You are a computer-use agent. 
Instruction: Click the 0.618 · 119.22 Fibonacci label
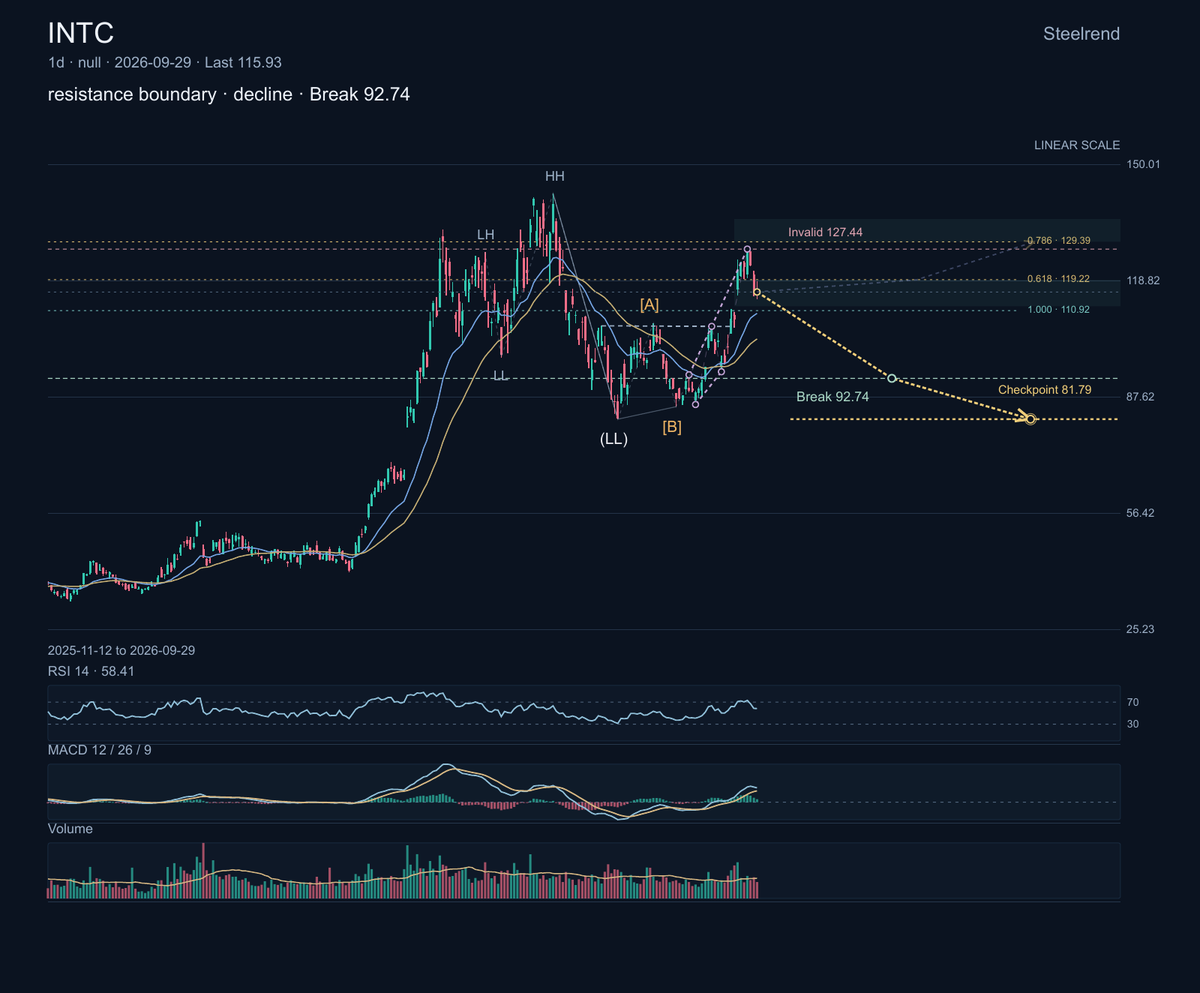[1058, 279]
